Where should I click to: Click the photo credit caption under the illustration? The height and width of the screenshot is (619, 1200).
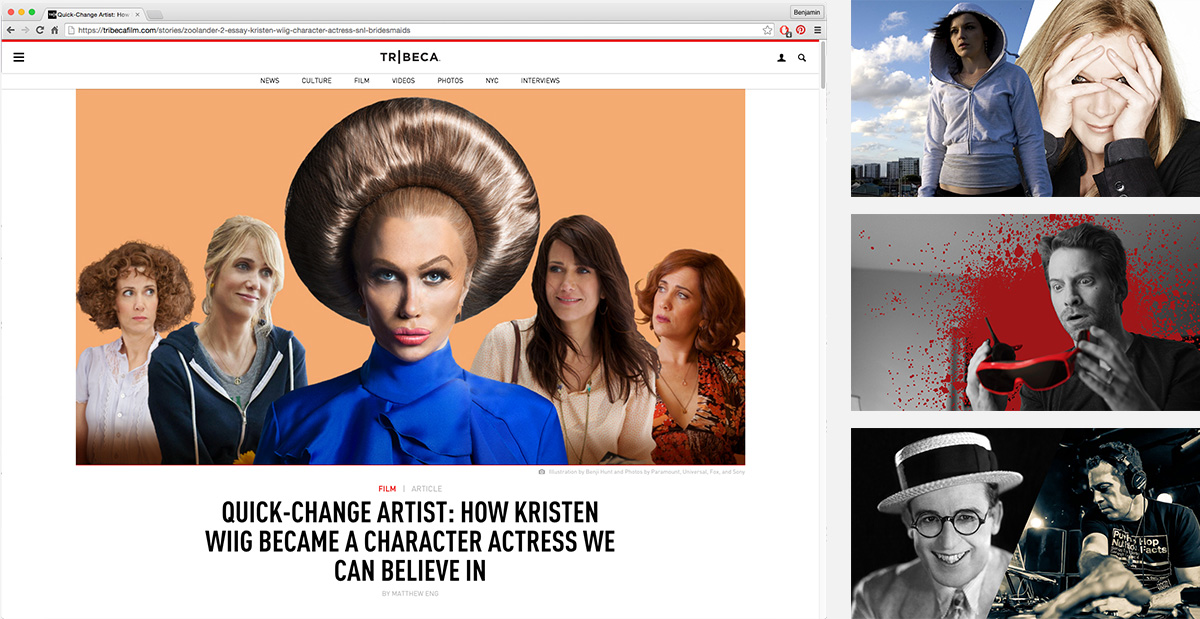click(645, 471)
